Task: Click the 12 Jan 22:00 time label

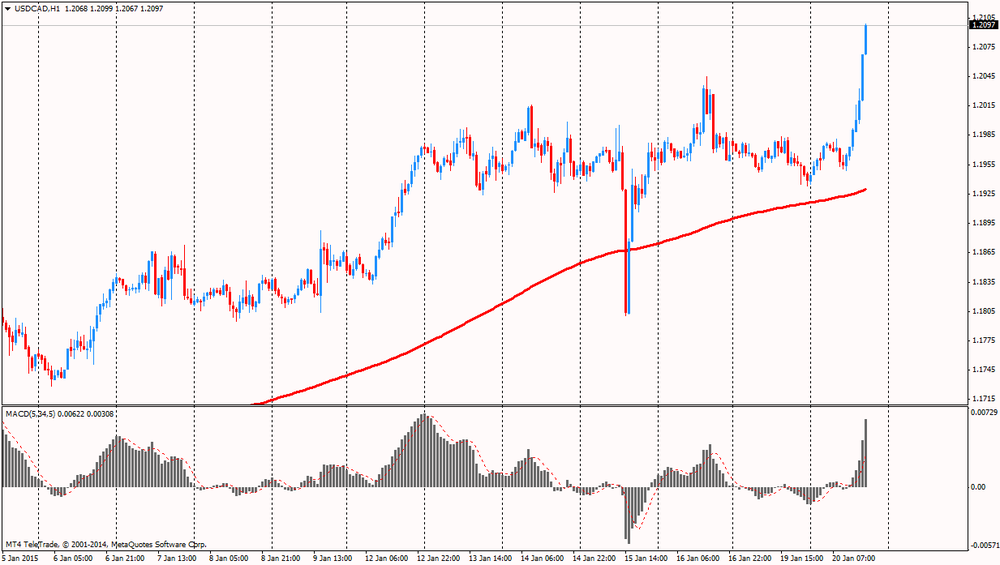Action: [438, 558]
